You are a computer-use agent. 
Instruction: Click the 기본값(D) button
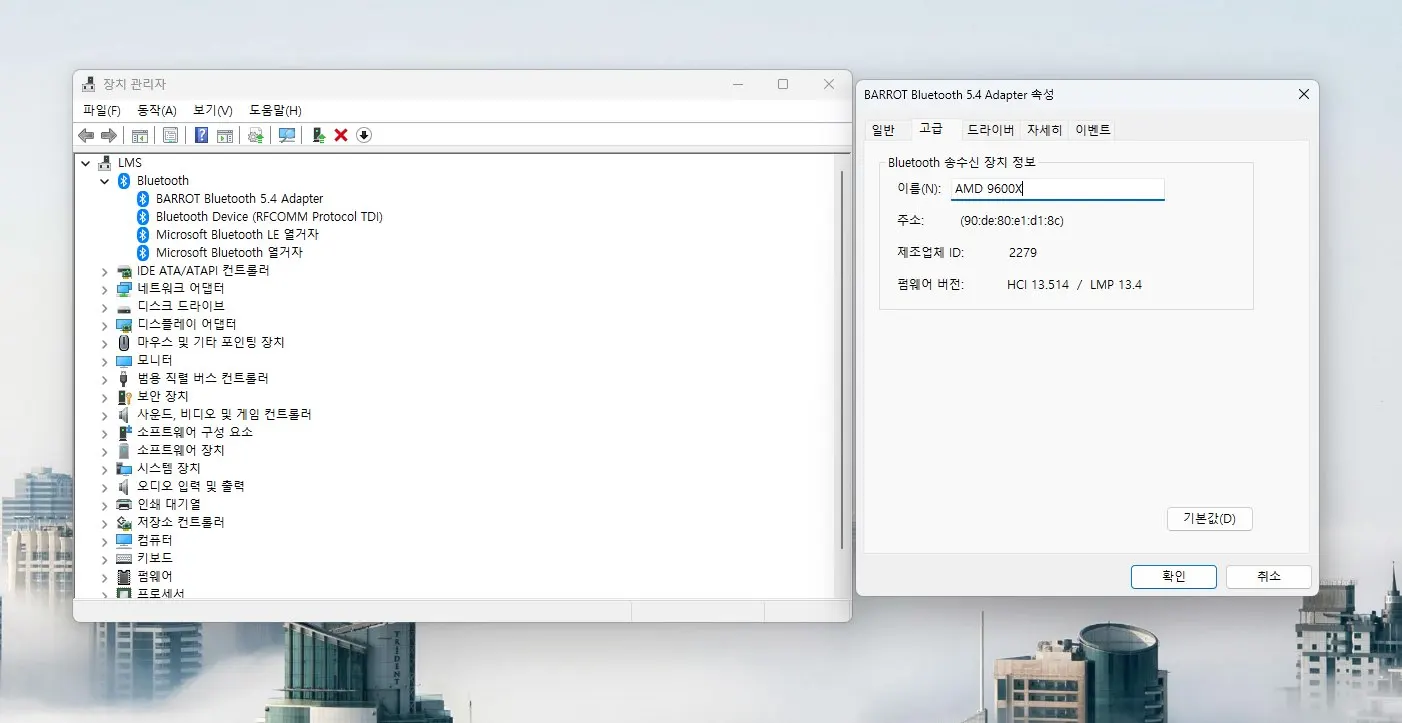(1210, 519)
